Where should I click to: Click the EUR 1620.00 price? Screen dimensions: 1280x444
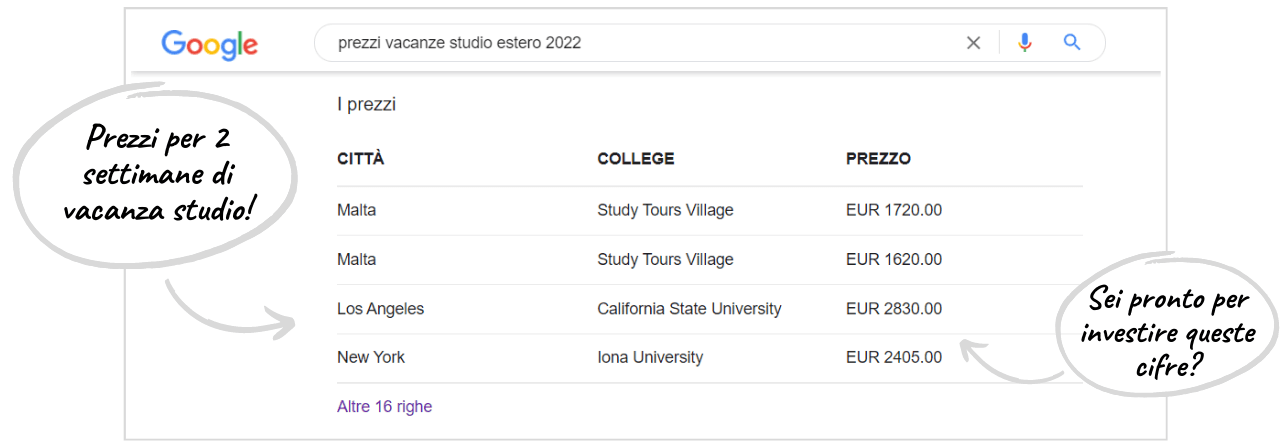tap(893, 259)
